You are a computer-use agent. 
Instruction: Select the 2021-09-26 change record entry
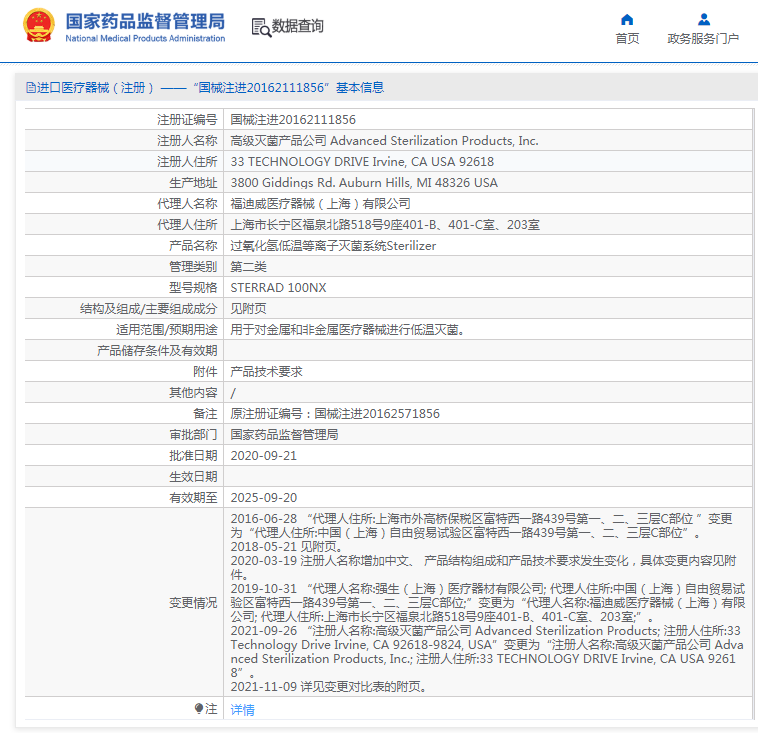[487, 652]
